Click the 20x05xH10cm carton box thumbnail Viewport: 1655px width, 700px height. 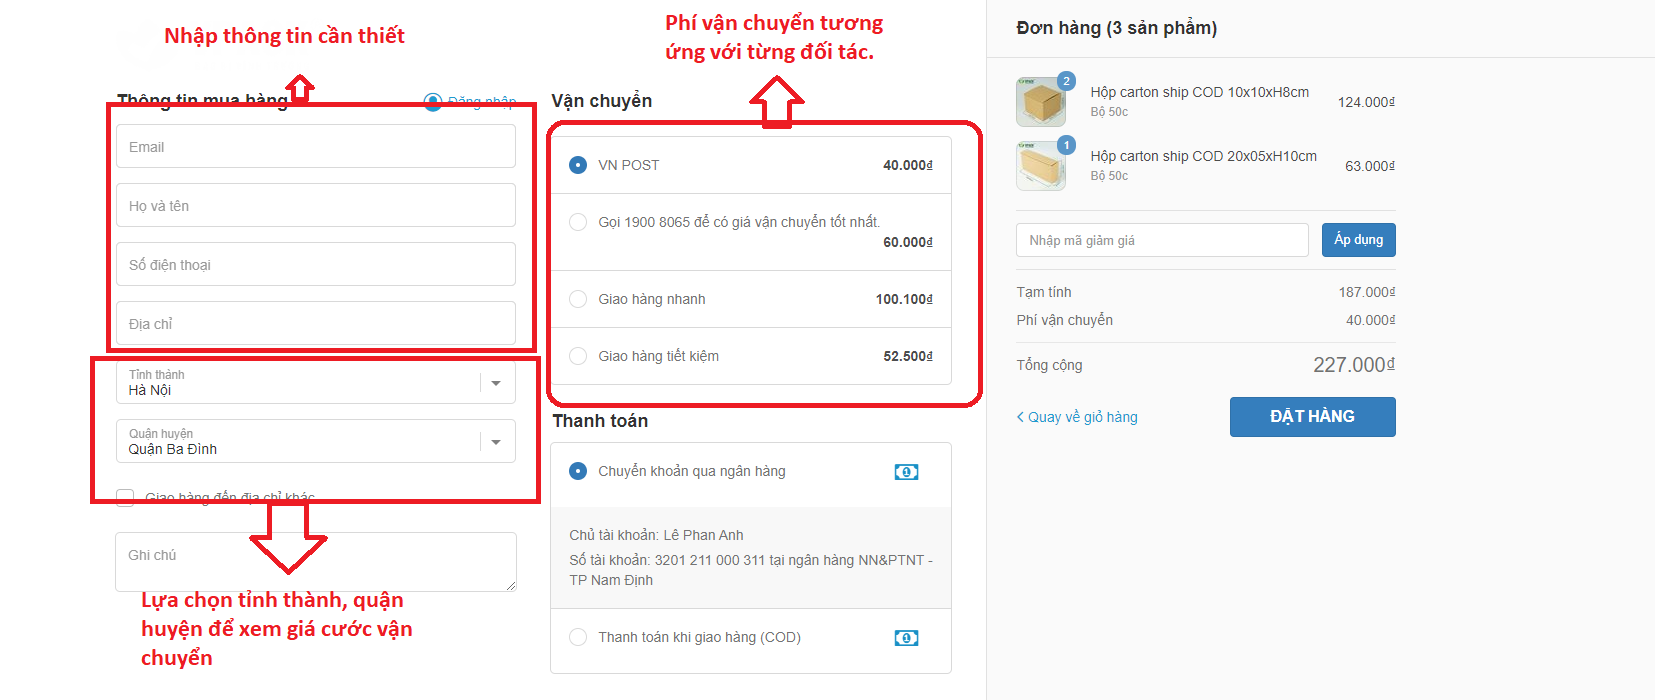pyautogui.click(x=1041, y=166)
